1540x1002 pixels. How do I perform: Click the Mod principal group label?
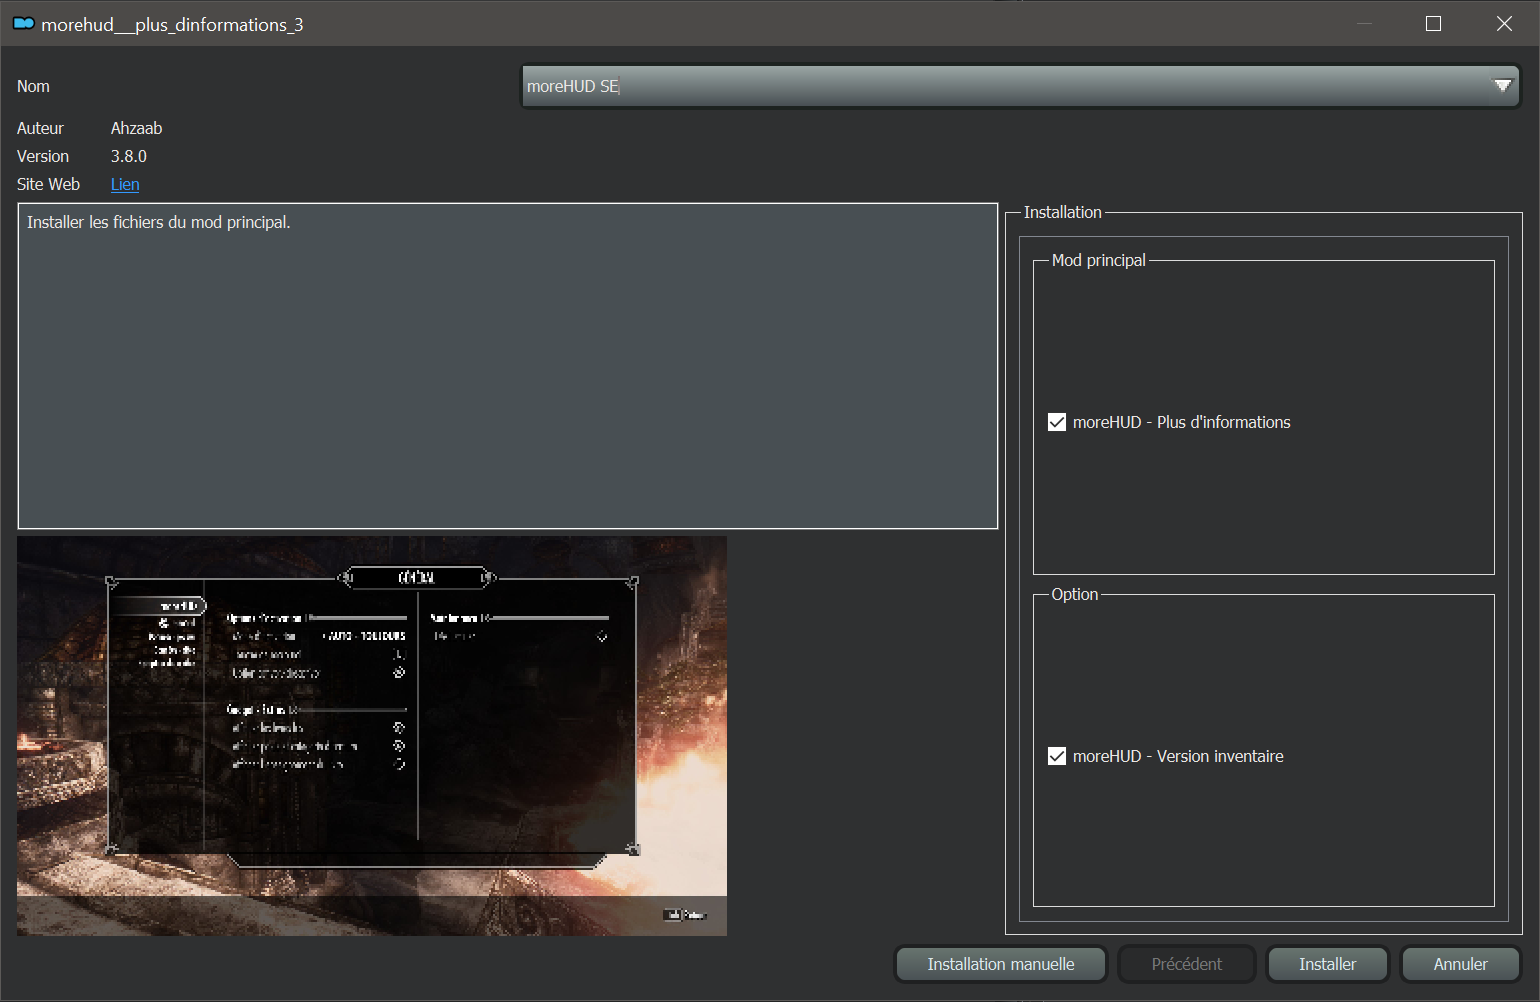pos(1099,260)
